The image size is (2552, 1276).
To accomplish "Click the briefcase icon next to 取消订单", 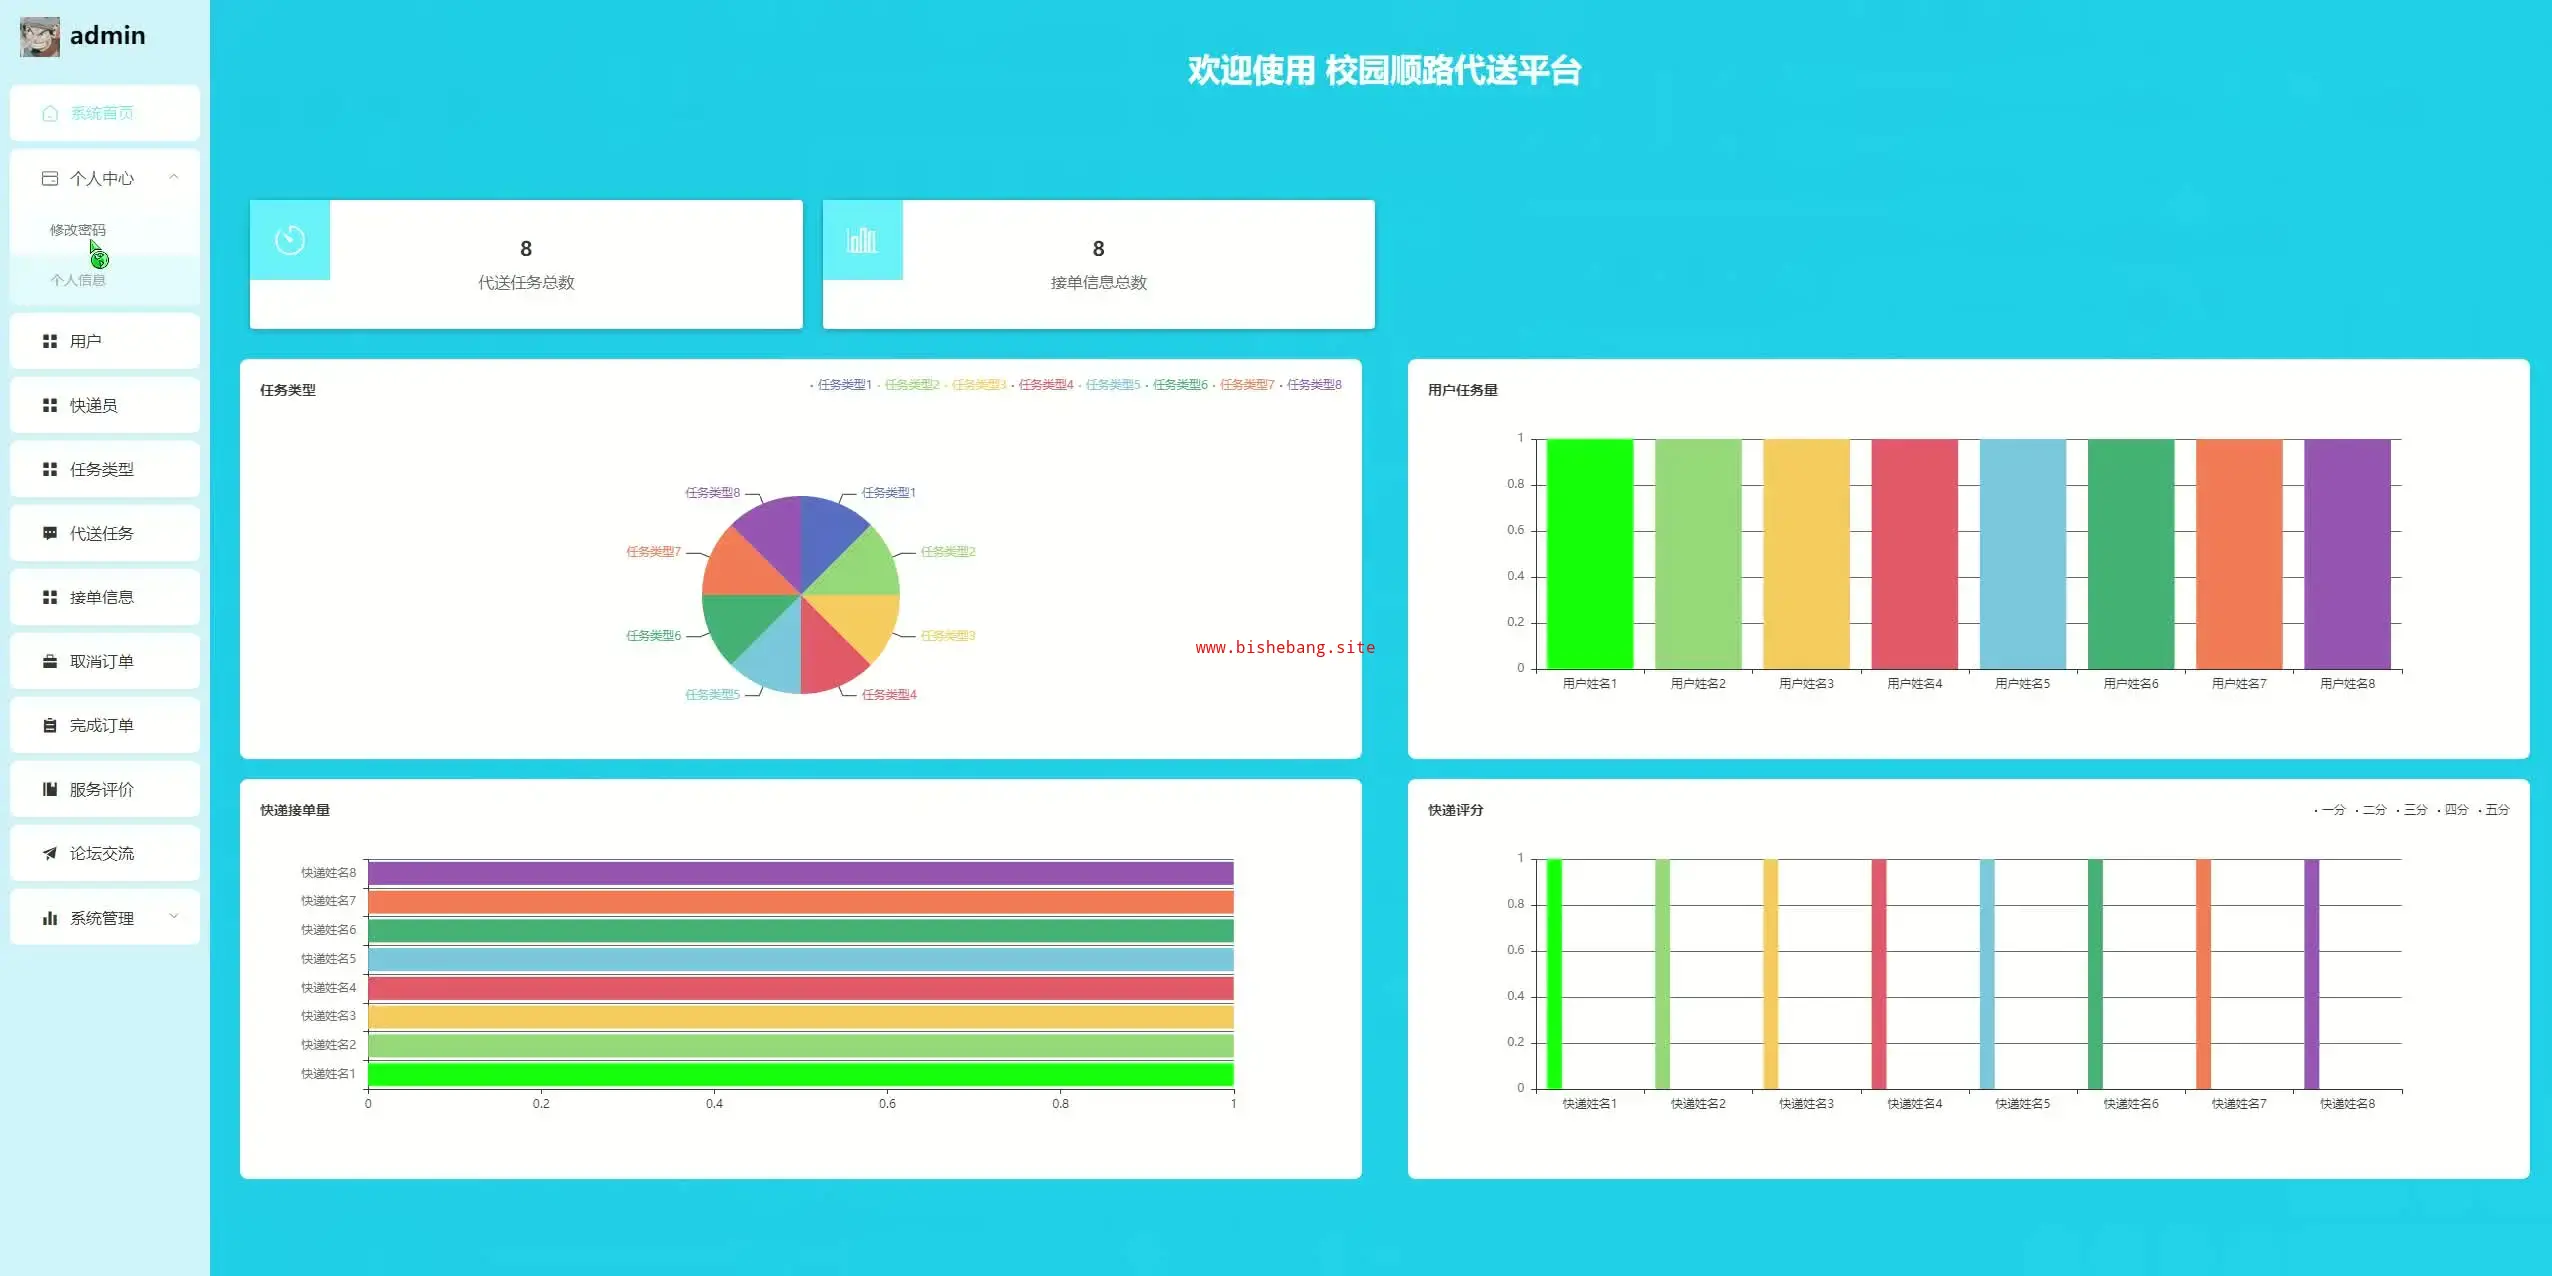I will point(50,662).
